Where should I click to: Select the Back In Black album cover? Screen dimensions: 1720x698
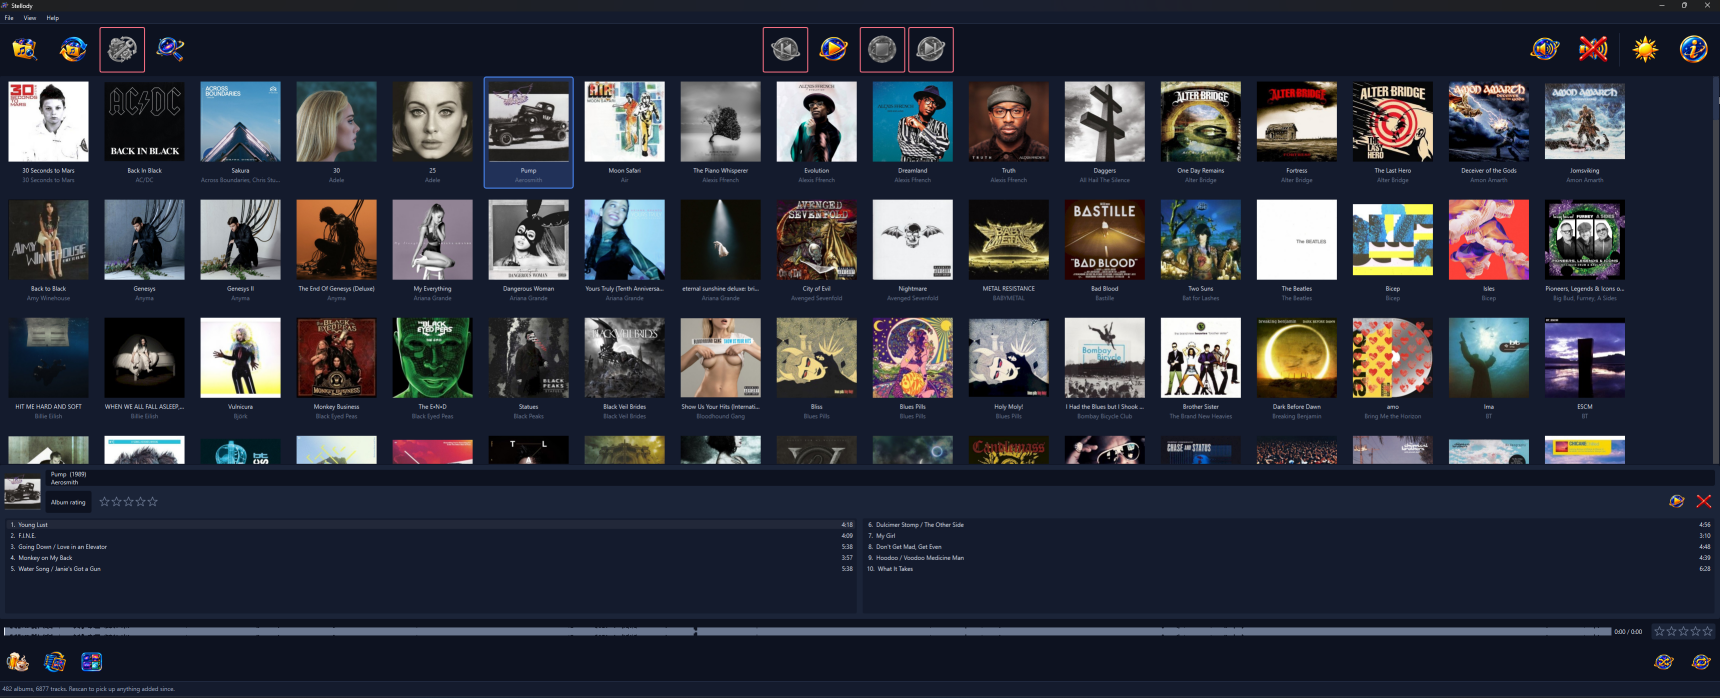coord(144,122)
